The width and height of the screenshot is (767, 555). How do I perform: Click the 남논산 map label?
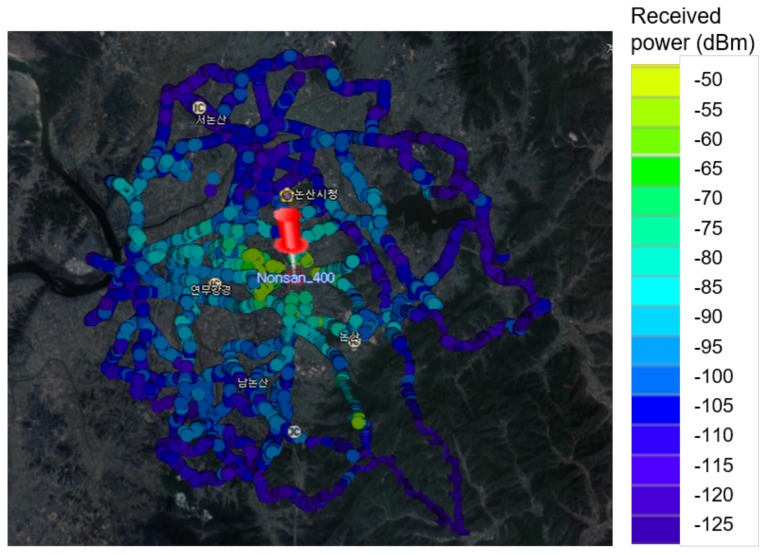point(251,382)
